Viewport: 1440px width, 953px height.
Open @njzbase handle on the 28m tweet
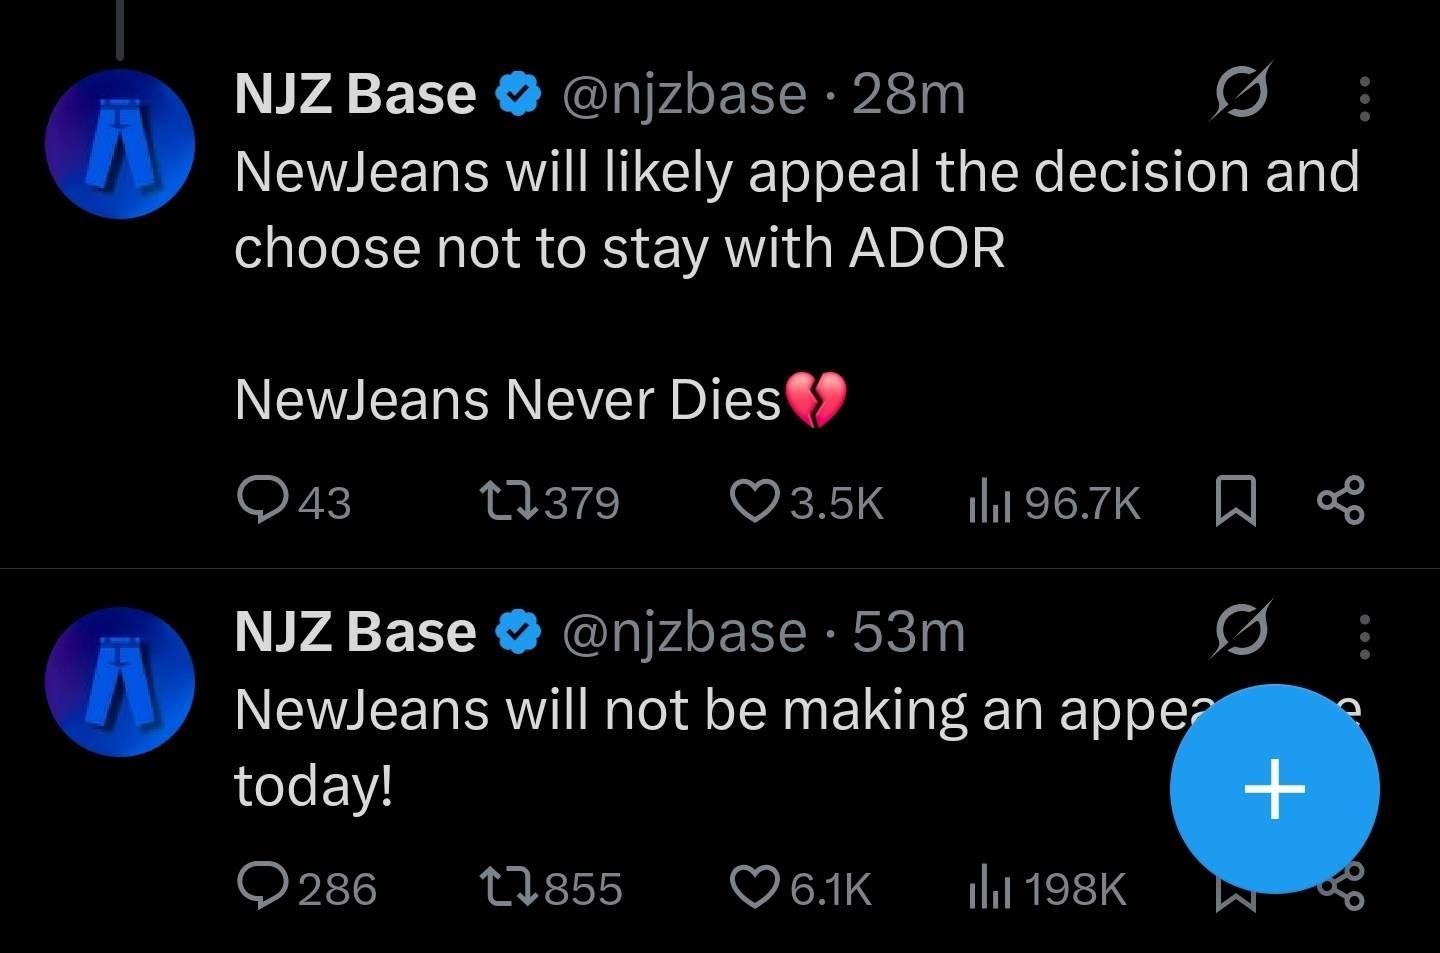[684, 95]
